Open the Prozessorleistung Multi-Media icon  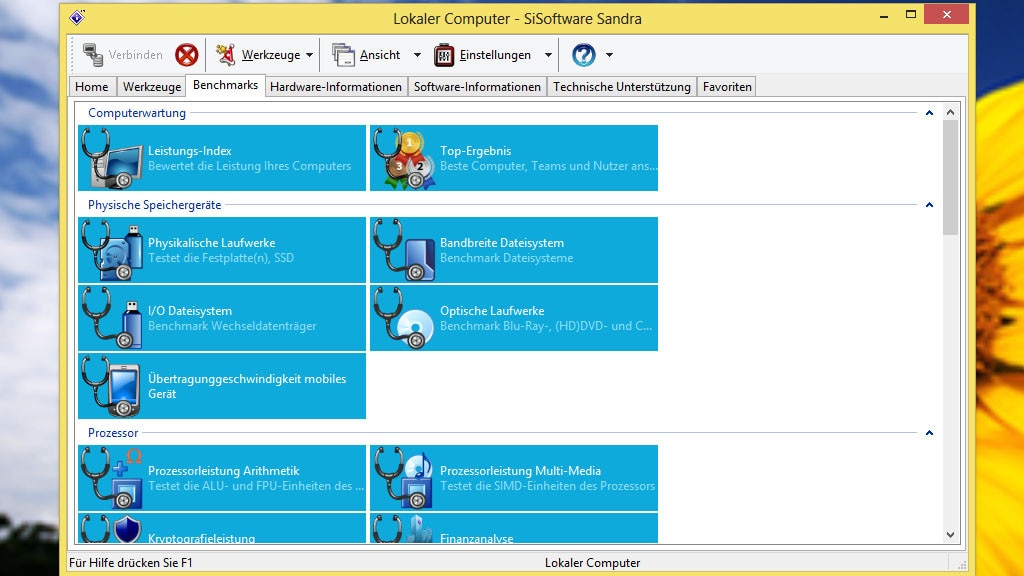[x=404, y=478]
